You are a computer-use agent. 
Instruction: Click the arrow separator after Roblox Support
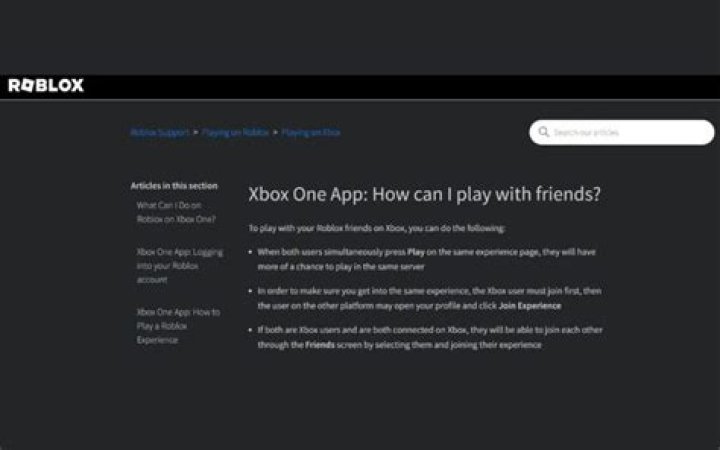pos(196,132)
